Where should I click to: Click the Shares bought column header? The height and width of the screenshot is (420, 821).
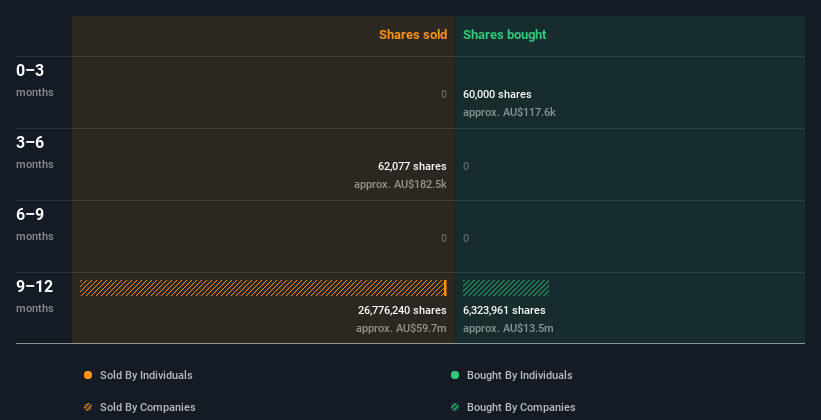tap(505, 35)
